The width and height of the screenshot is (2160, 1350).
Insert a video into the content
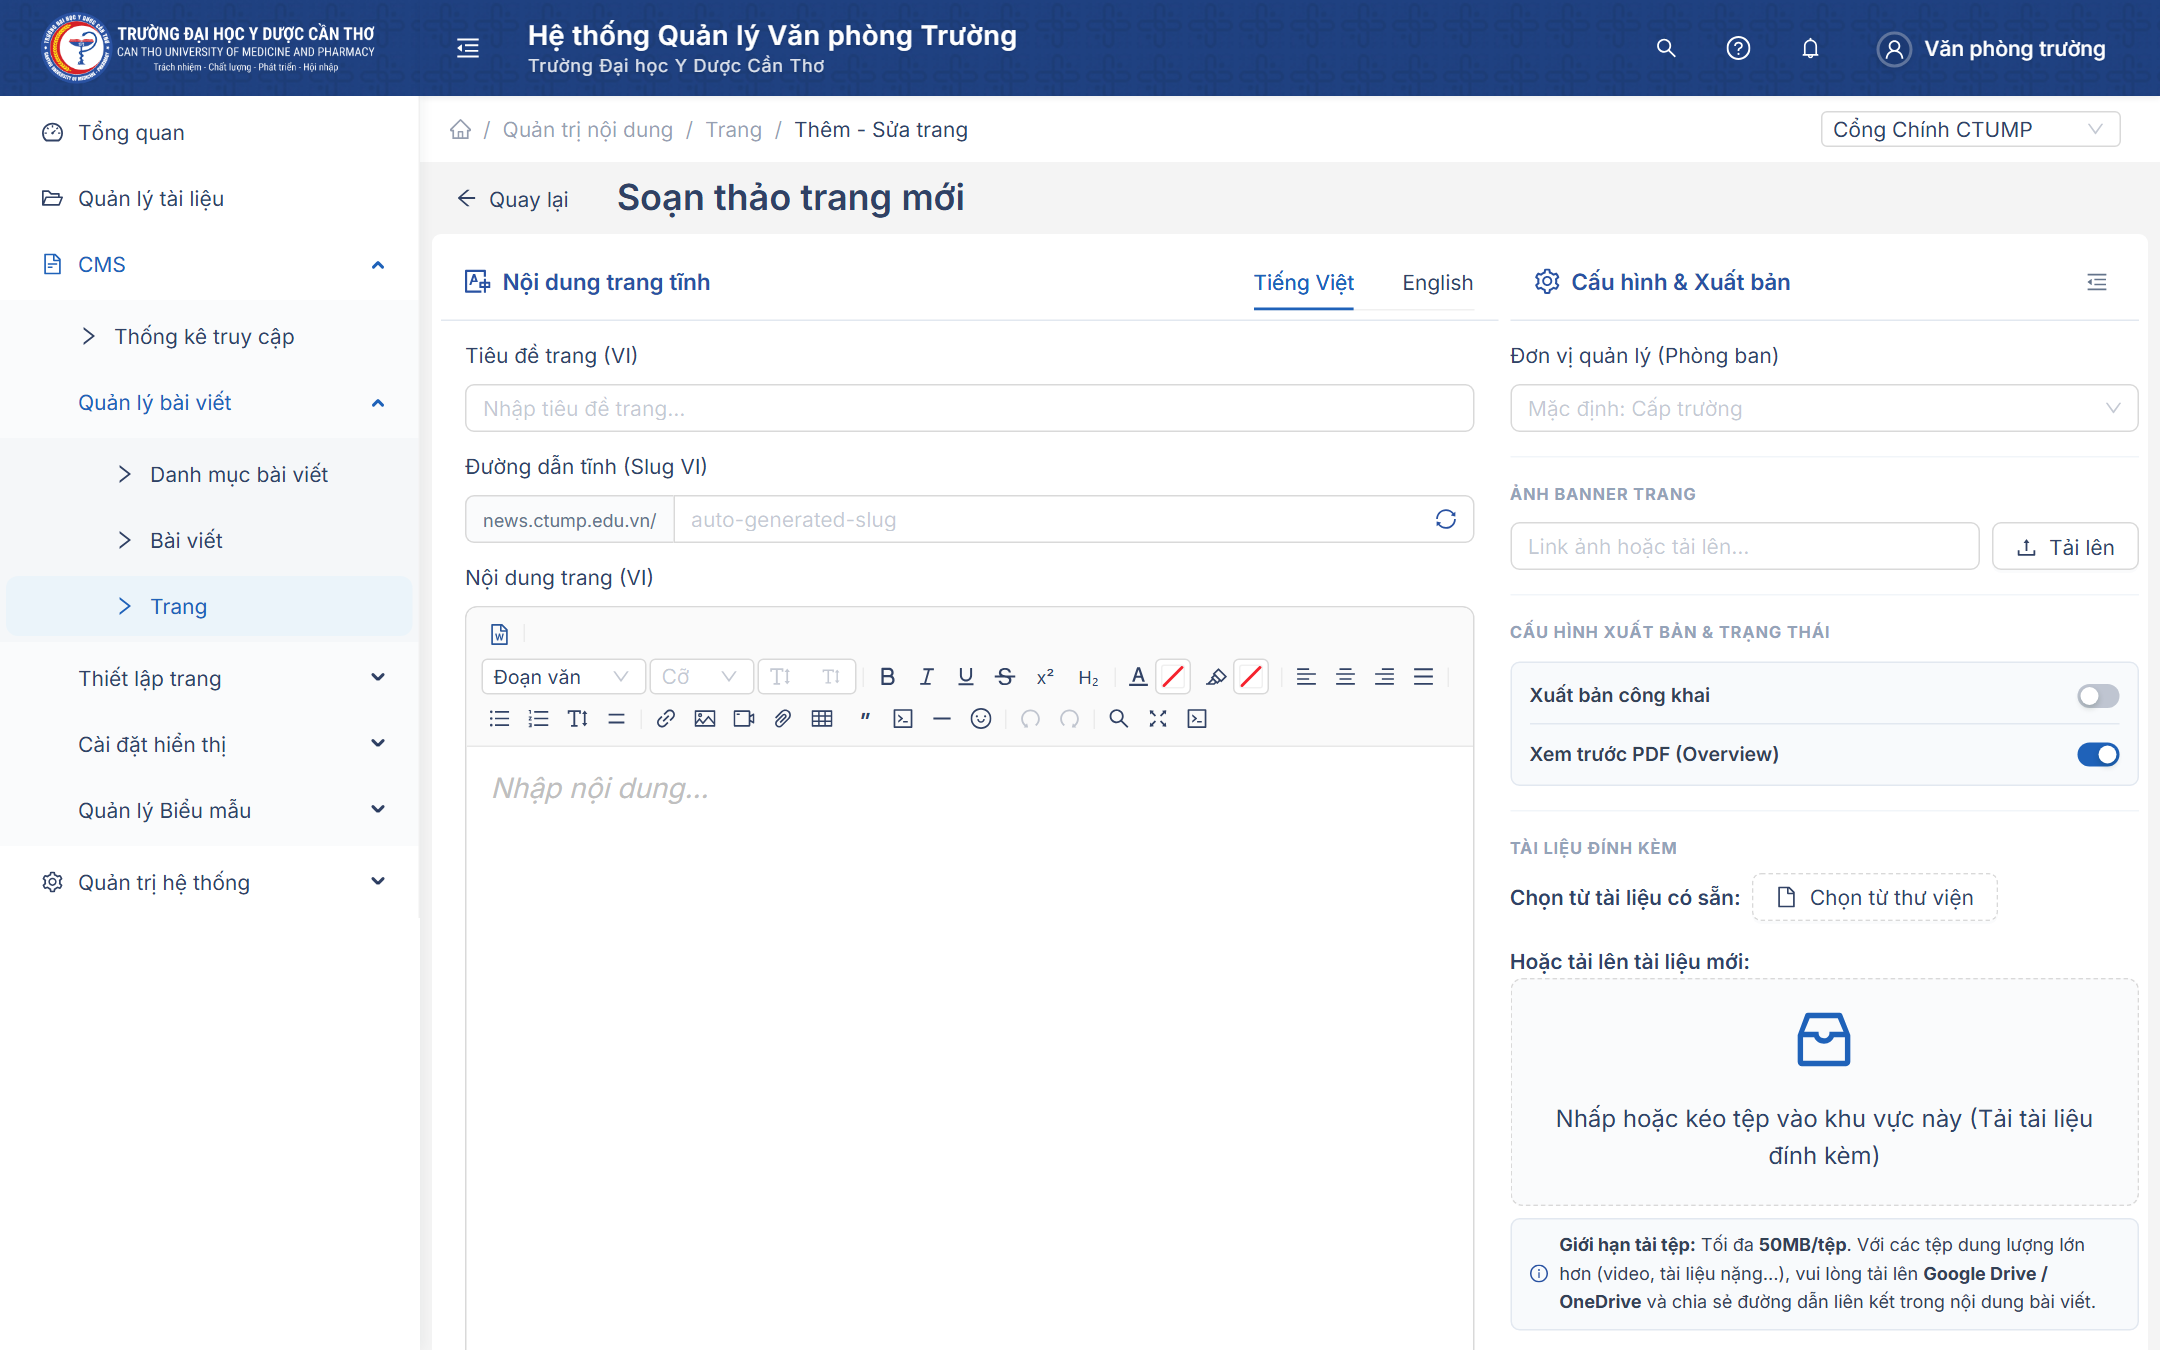(744, 718)
